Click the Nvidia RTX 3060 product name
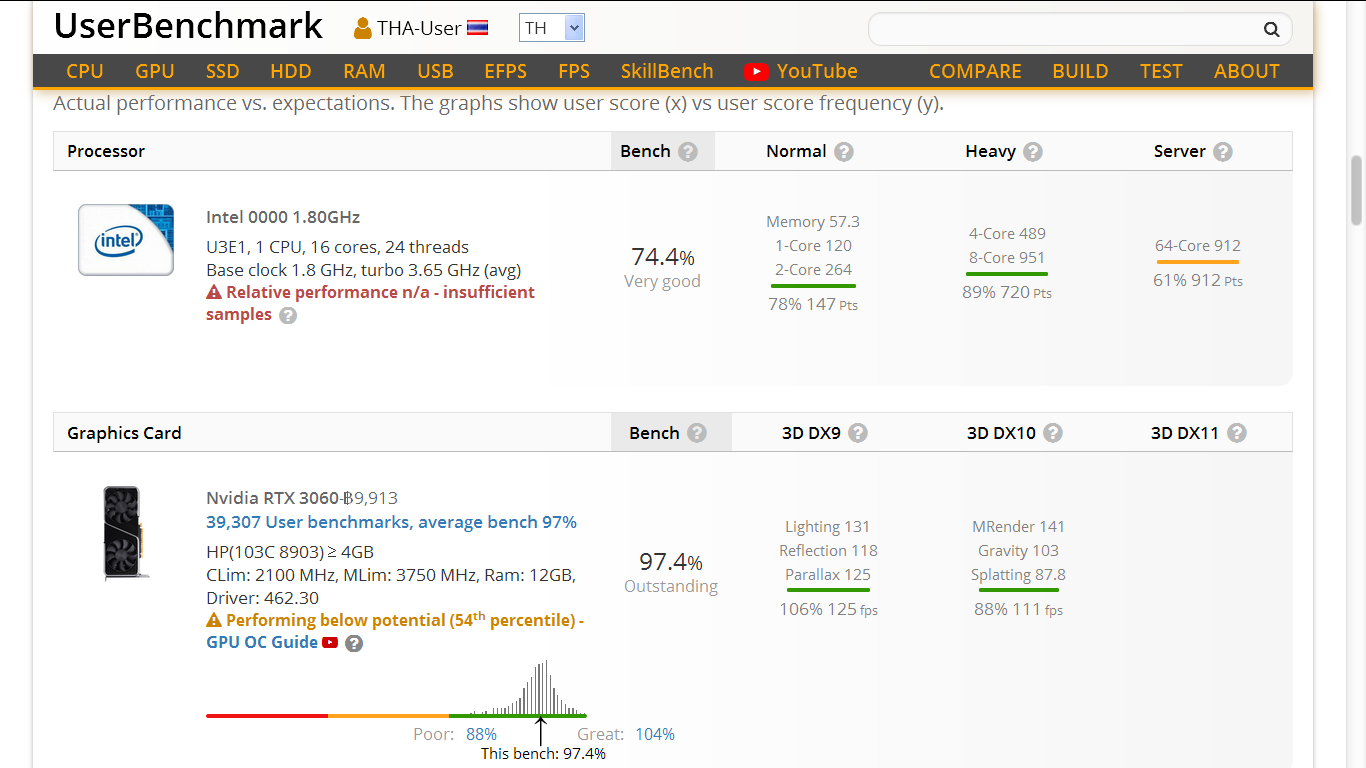Viewport: 1366px width, 768px height. pyautogui.click(x=272, y=498)
